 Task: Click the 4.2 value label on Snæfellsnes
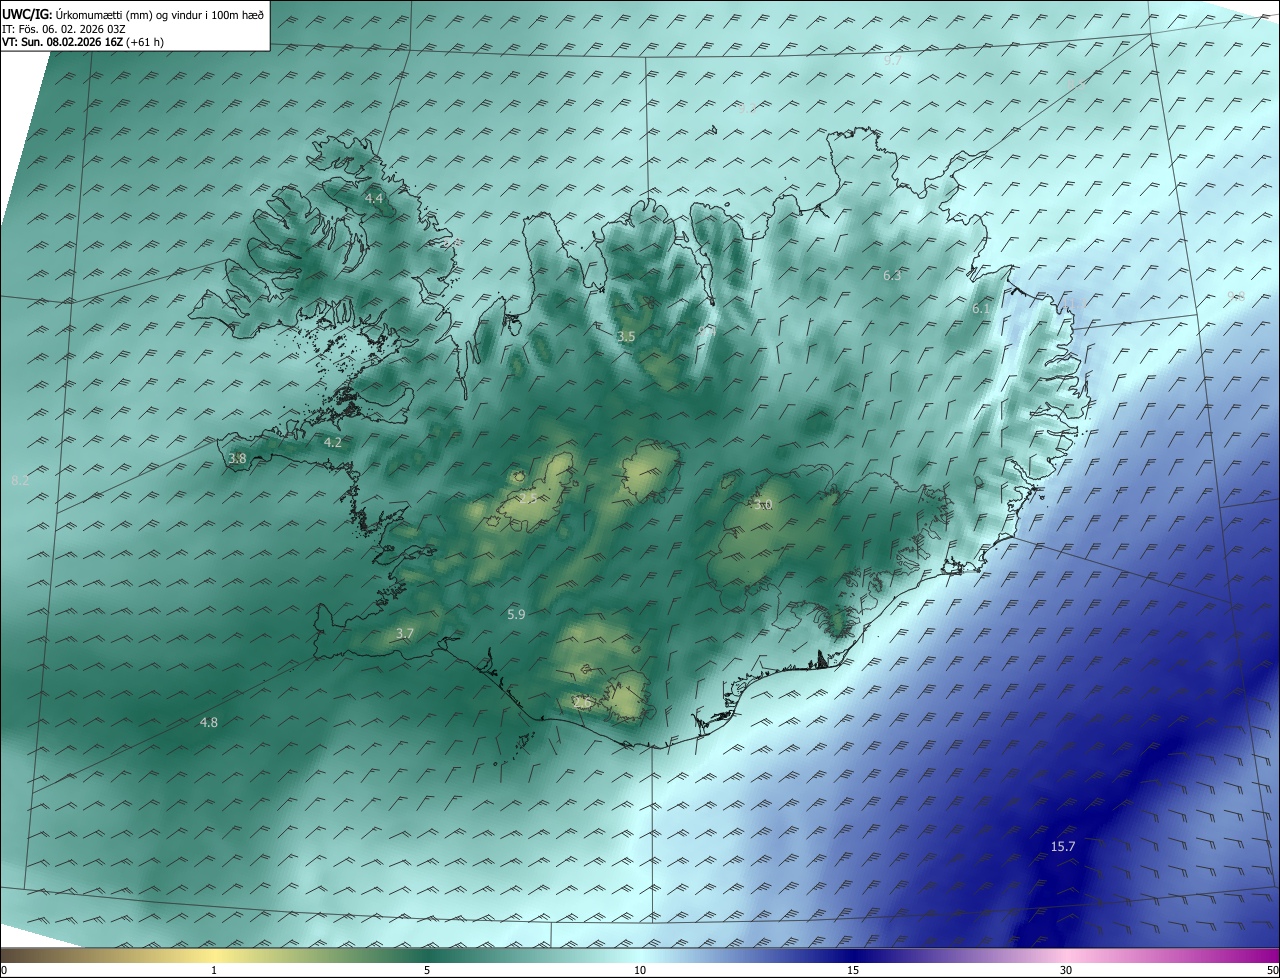pyautogui.click(x=333, y=442)
